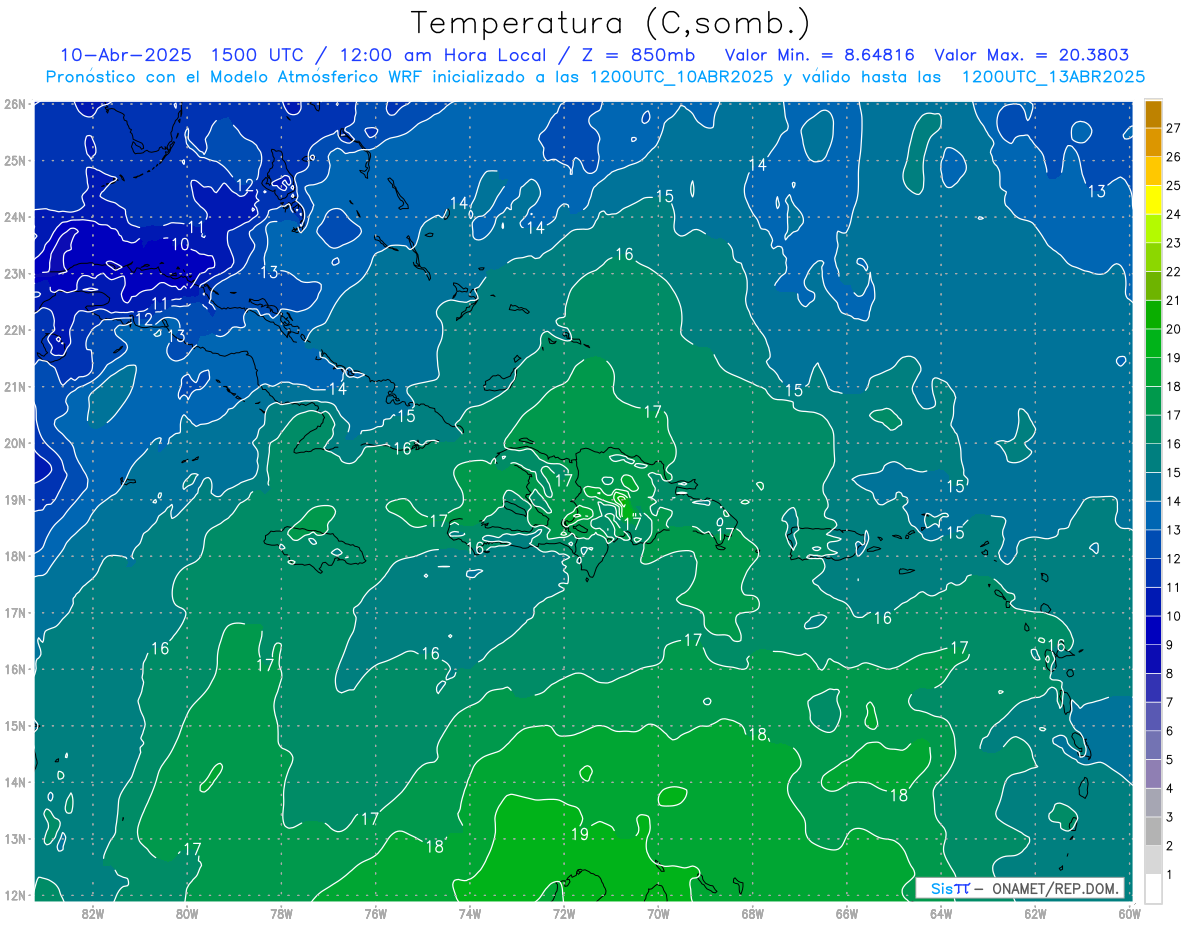Click the '25N' latitude axis label
This screenshot has height=927, width=1200.
click(14, 160)
